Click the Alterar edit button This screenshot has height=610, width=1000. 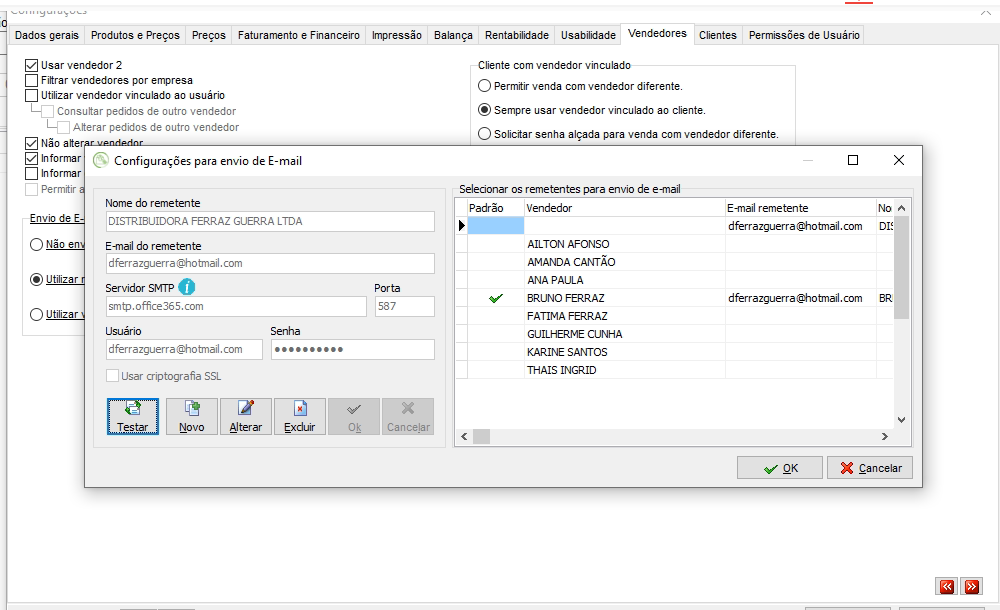coord(246,417)
